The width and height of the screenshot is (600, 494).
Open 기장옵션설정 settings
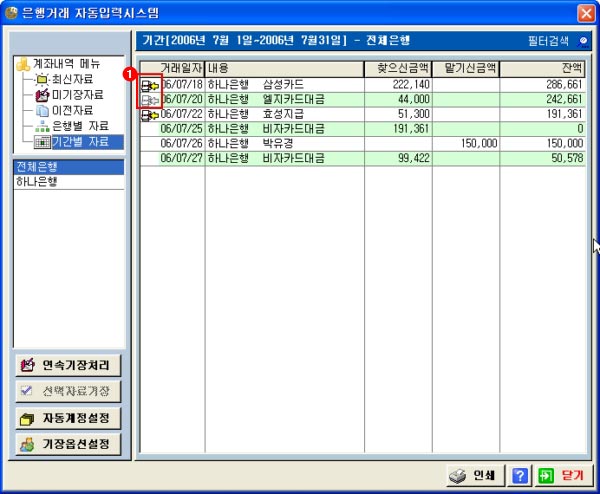coord(68,444)
